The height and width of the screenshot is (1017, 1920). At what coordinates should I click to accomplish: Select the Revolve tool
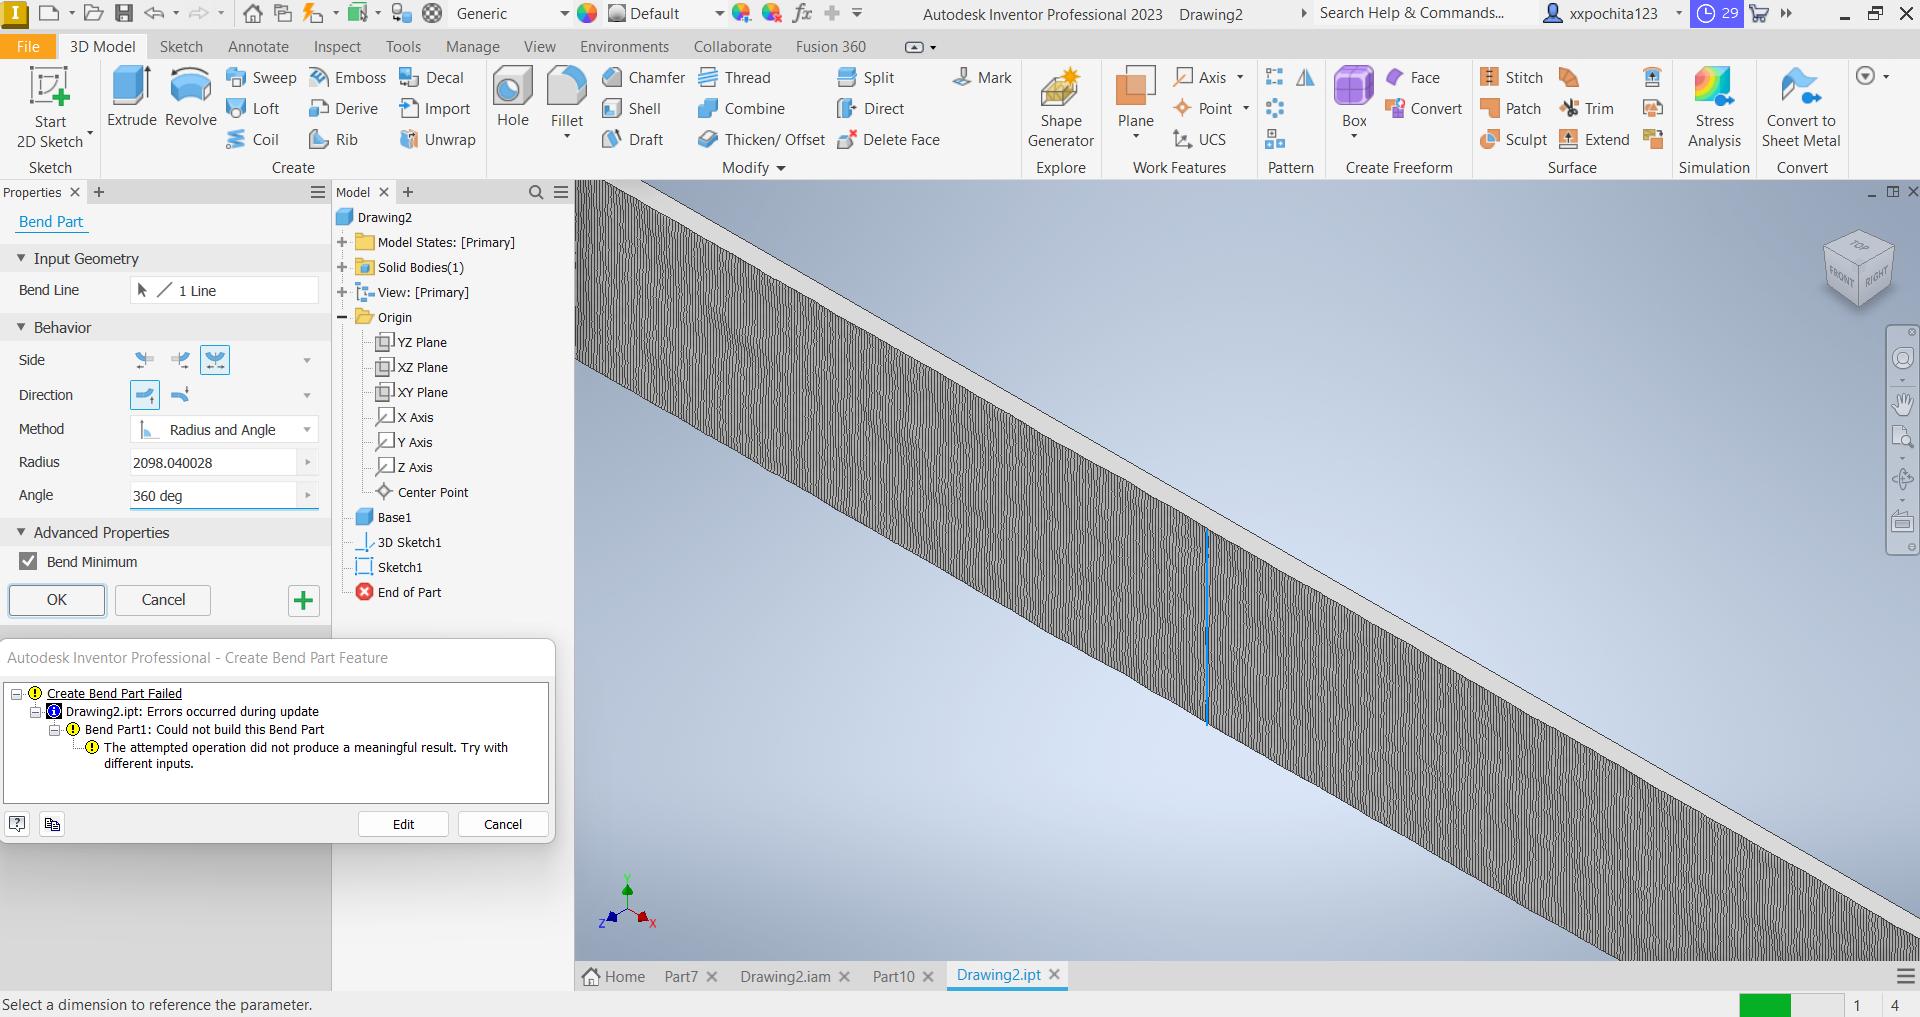coord(190,98)
